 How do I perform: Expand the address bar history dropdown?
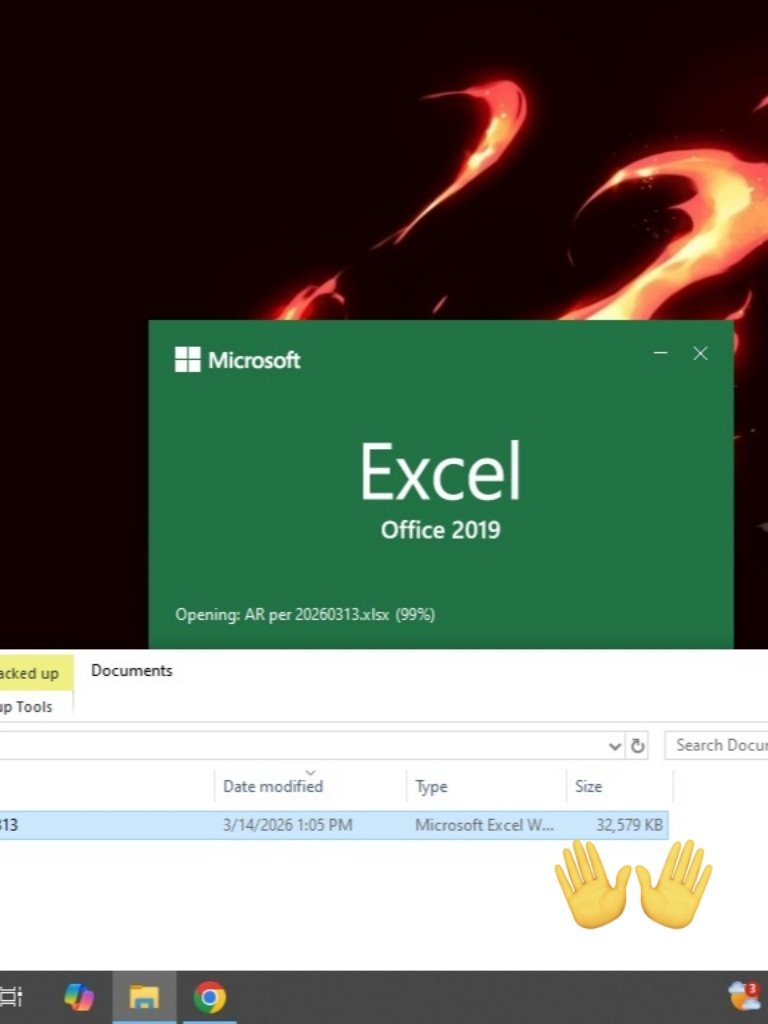tap(615, 746)
